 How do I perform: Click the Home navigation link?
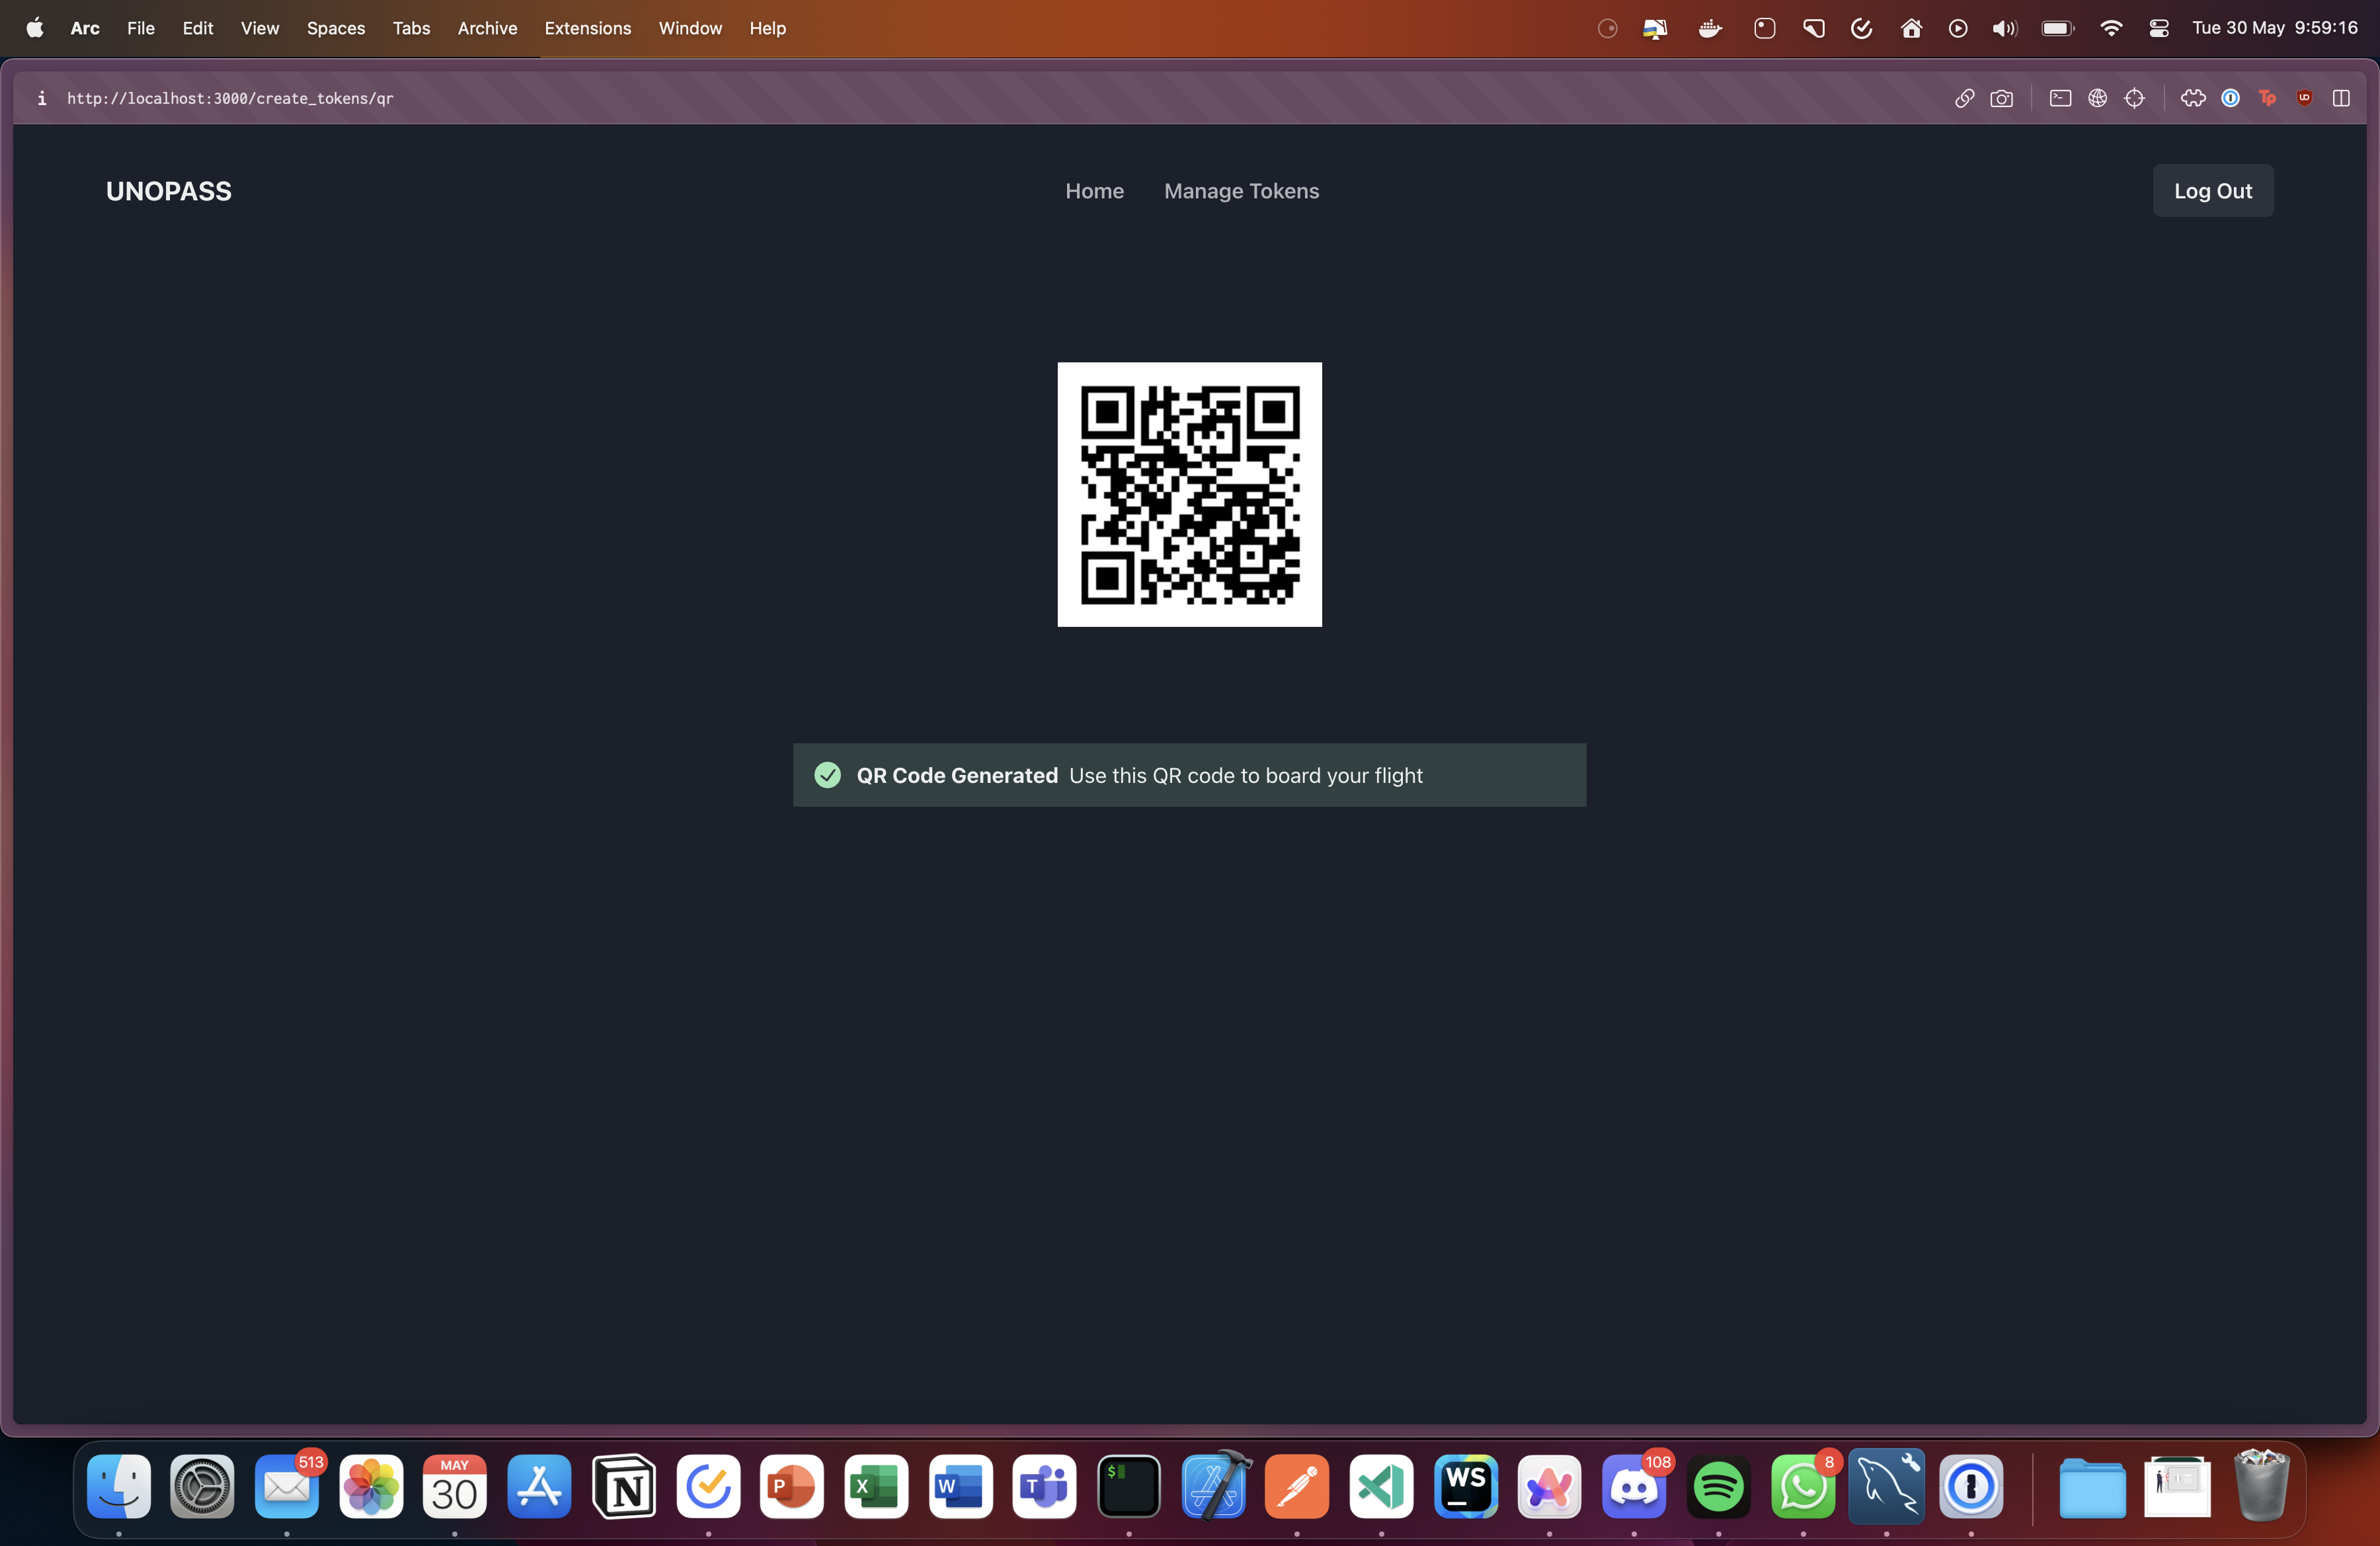point(1094,191)
